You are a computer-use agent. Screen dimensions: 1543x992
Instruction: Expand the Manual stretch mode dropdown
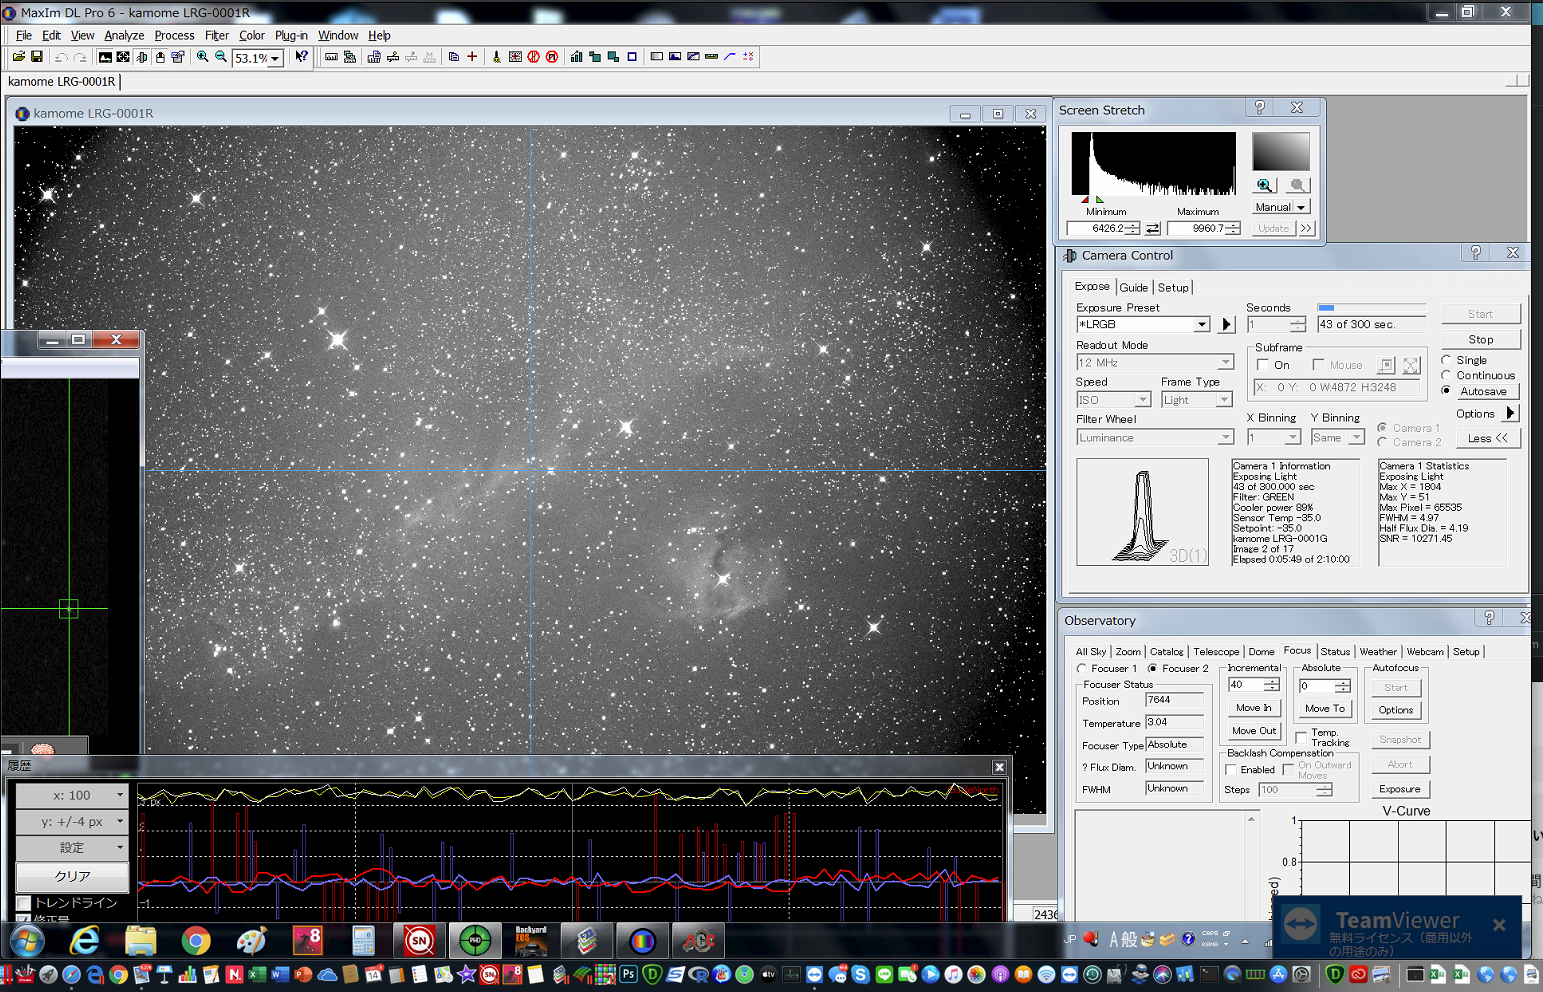click(1301, 207)
